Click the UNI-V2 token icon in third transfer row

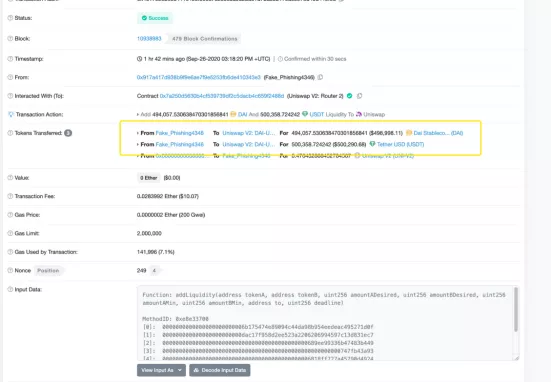tap(357, 156)
